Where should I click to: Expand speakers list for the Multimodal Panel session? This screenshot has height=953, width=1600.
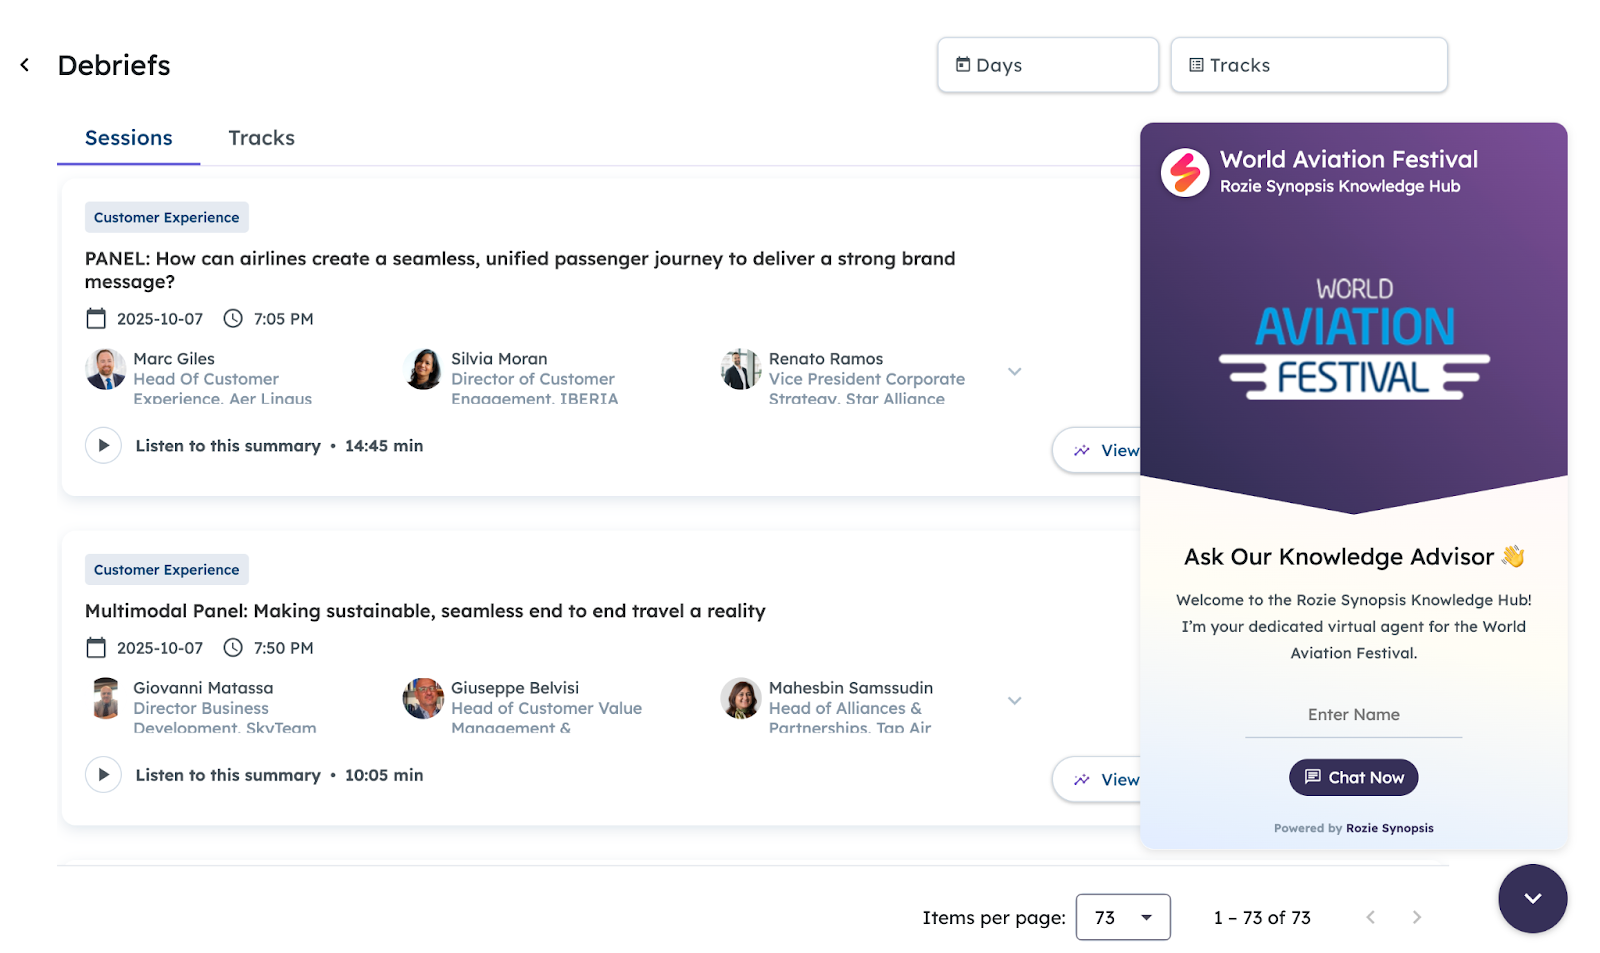(x=1014, y=701)
